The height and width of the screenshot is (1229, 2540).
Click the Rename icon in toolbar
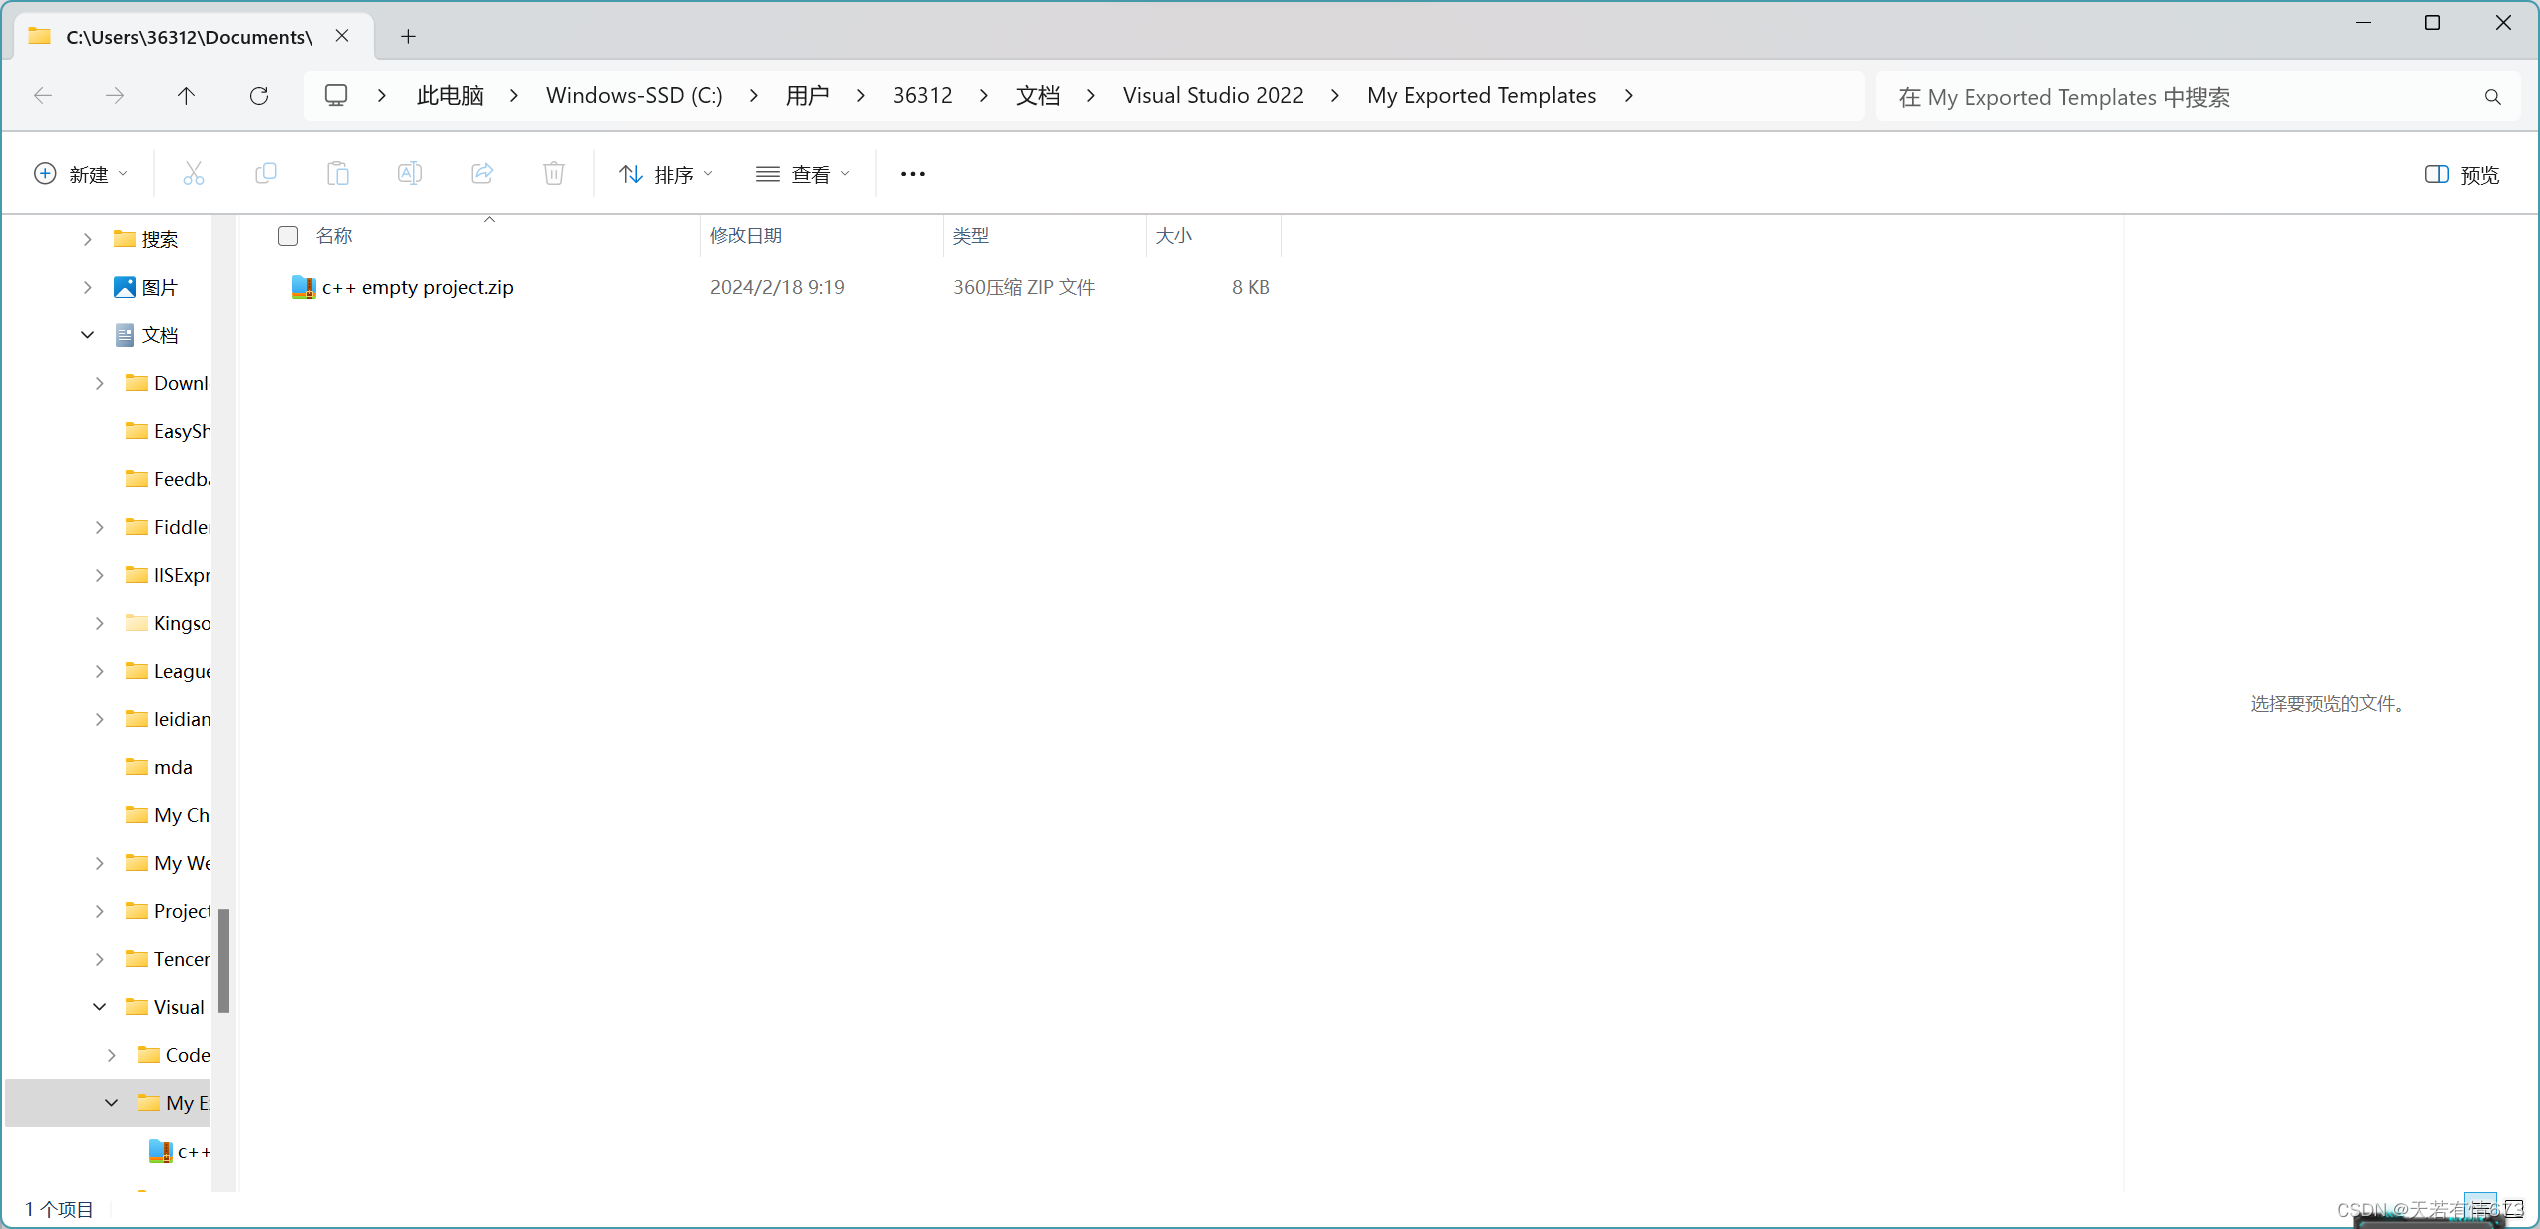tap(410, 174)
